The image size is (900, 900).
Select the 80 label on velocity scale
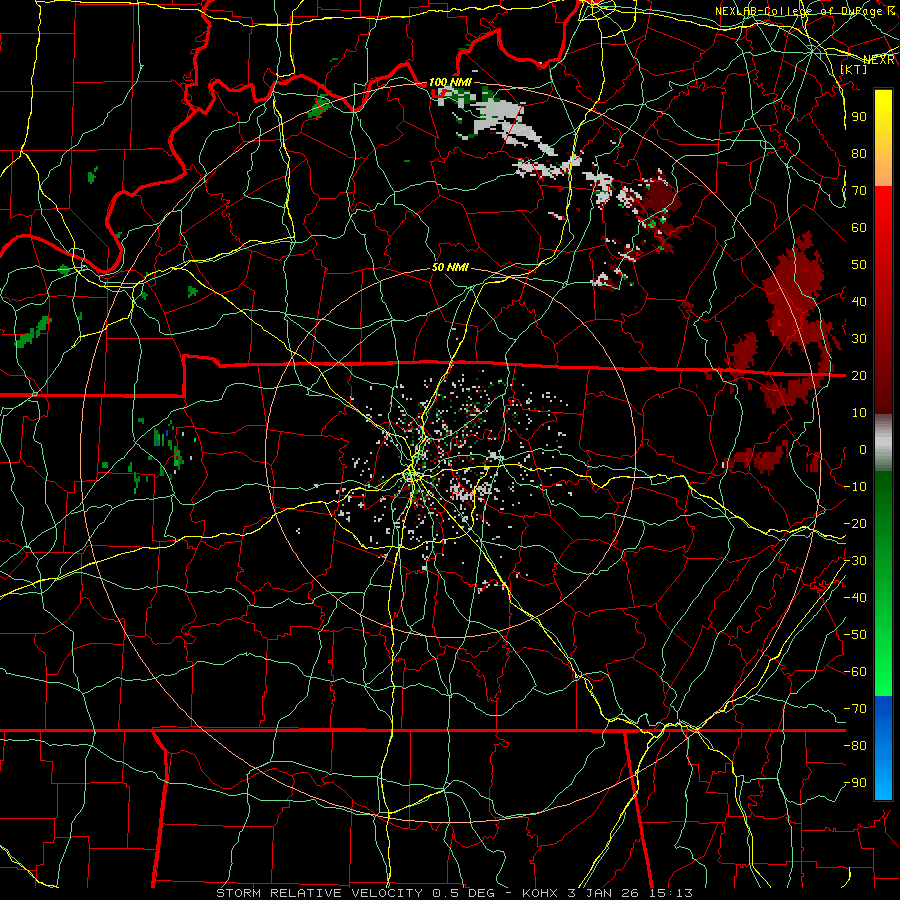coord(859,153)
